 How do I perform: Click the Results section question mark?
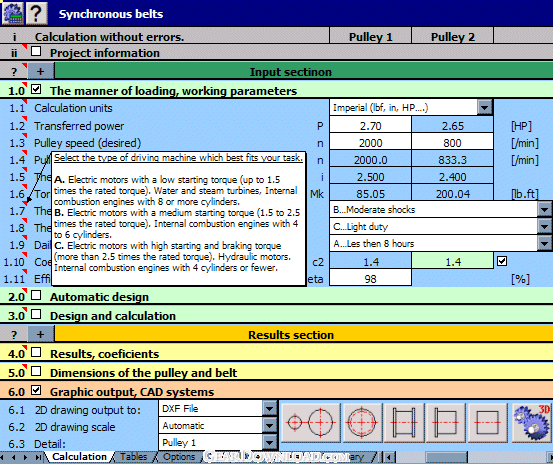pos(13,335)
